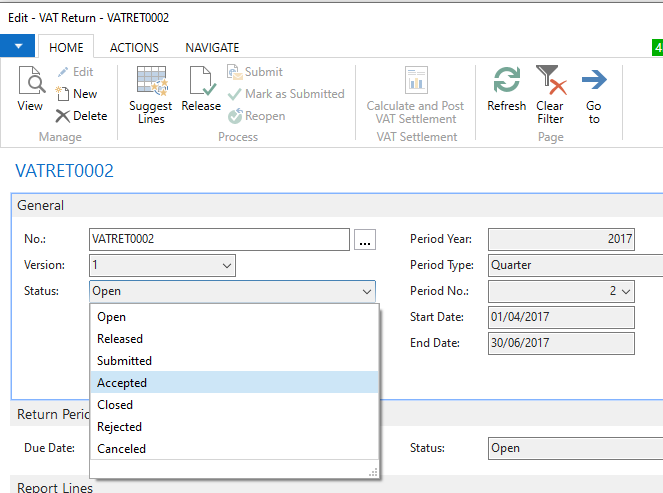663x493 pixels.
Task: Pick Submitted in the dropdown list
Action: pos(125,361)
